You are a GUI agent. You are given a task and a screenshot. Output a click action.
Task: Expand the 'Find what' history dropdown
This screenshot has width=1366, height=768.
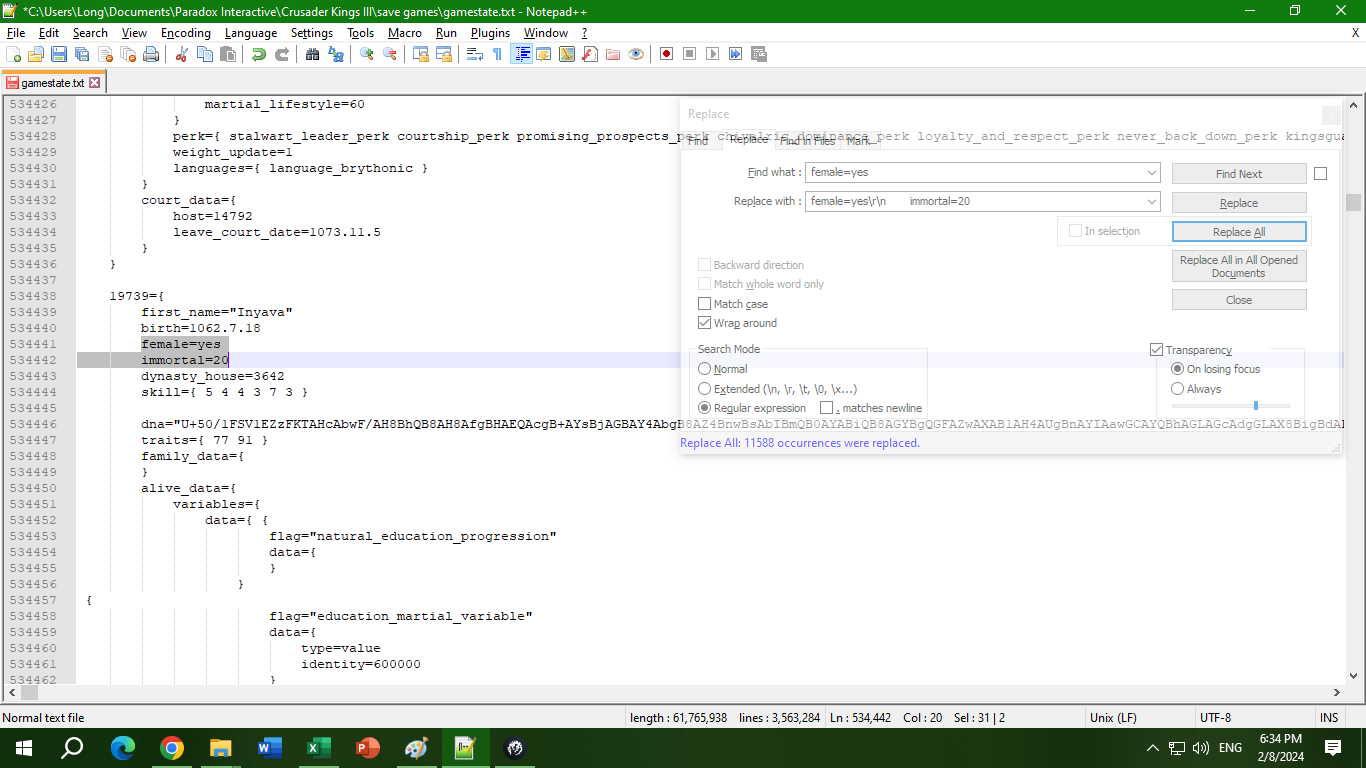pyautogui.click(x=1152, y=173)
